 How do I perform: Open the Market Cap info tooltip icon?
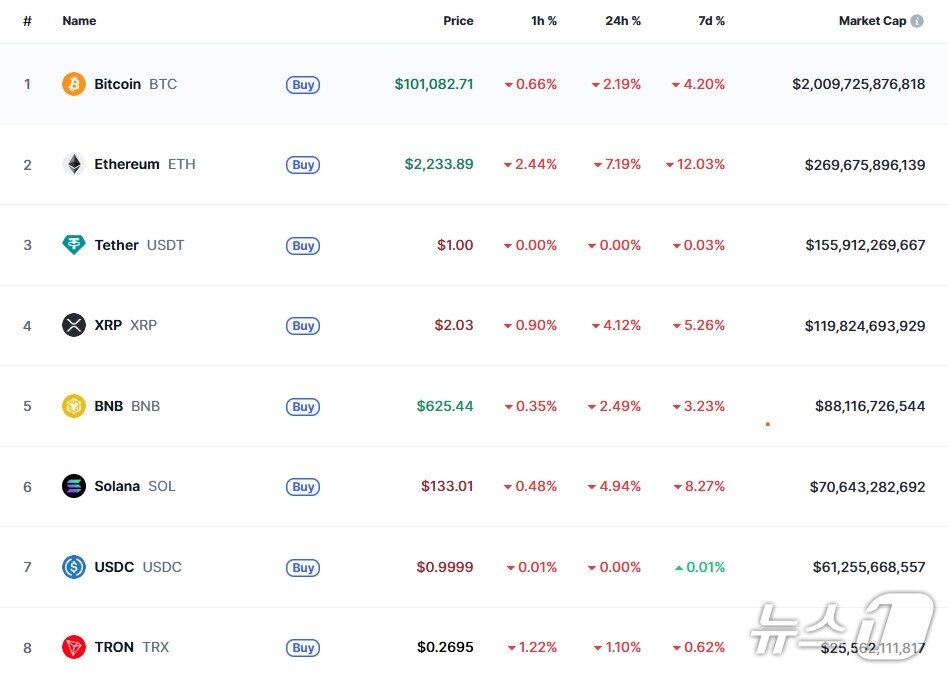917,21
